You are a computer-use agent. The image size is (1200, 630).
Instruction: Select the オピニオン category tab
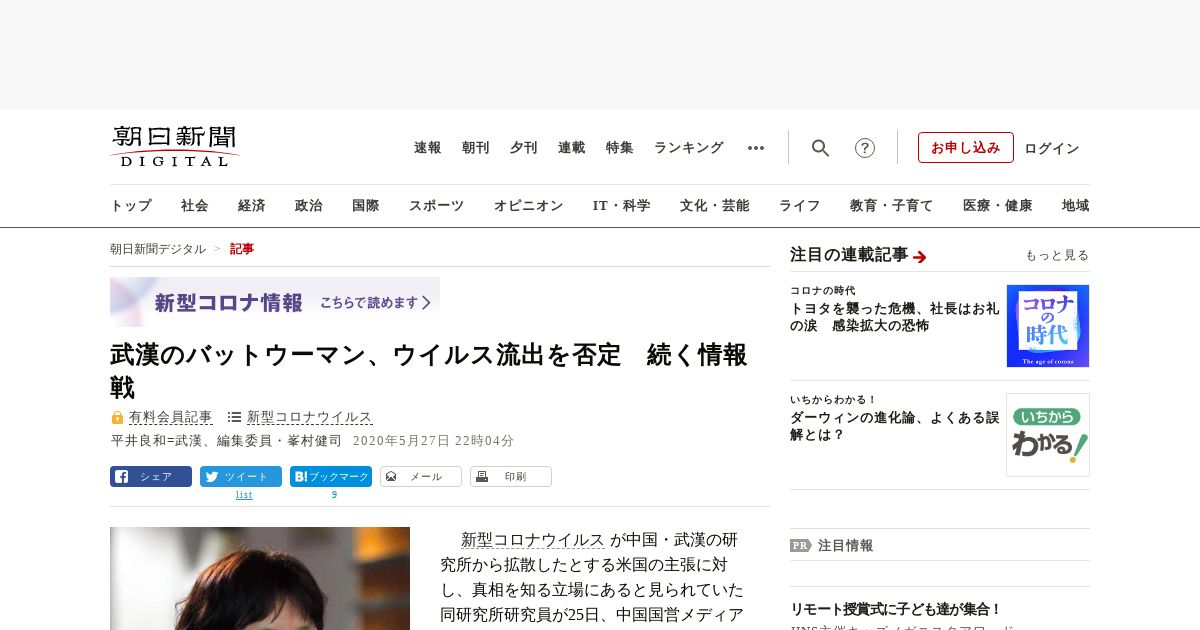click(528, 206)
